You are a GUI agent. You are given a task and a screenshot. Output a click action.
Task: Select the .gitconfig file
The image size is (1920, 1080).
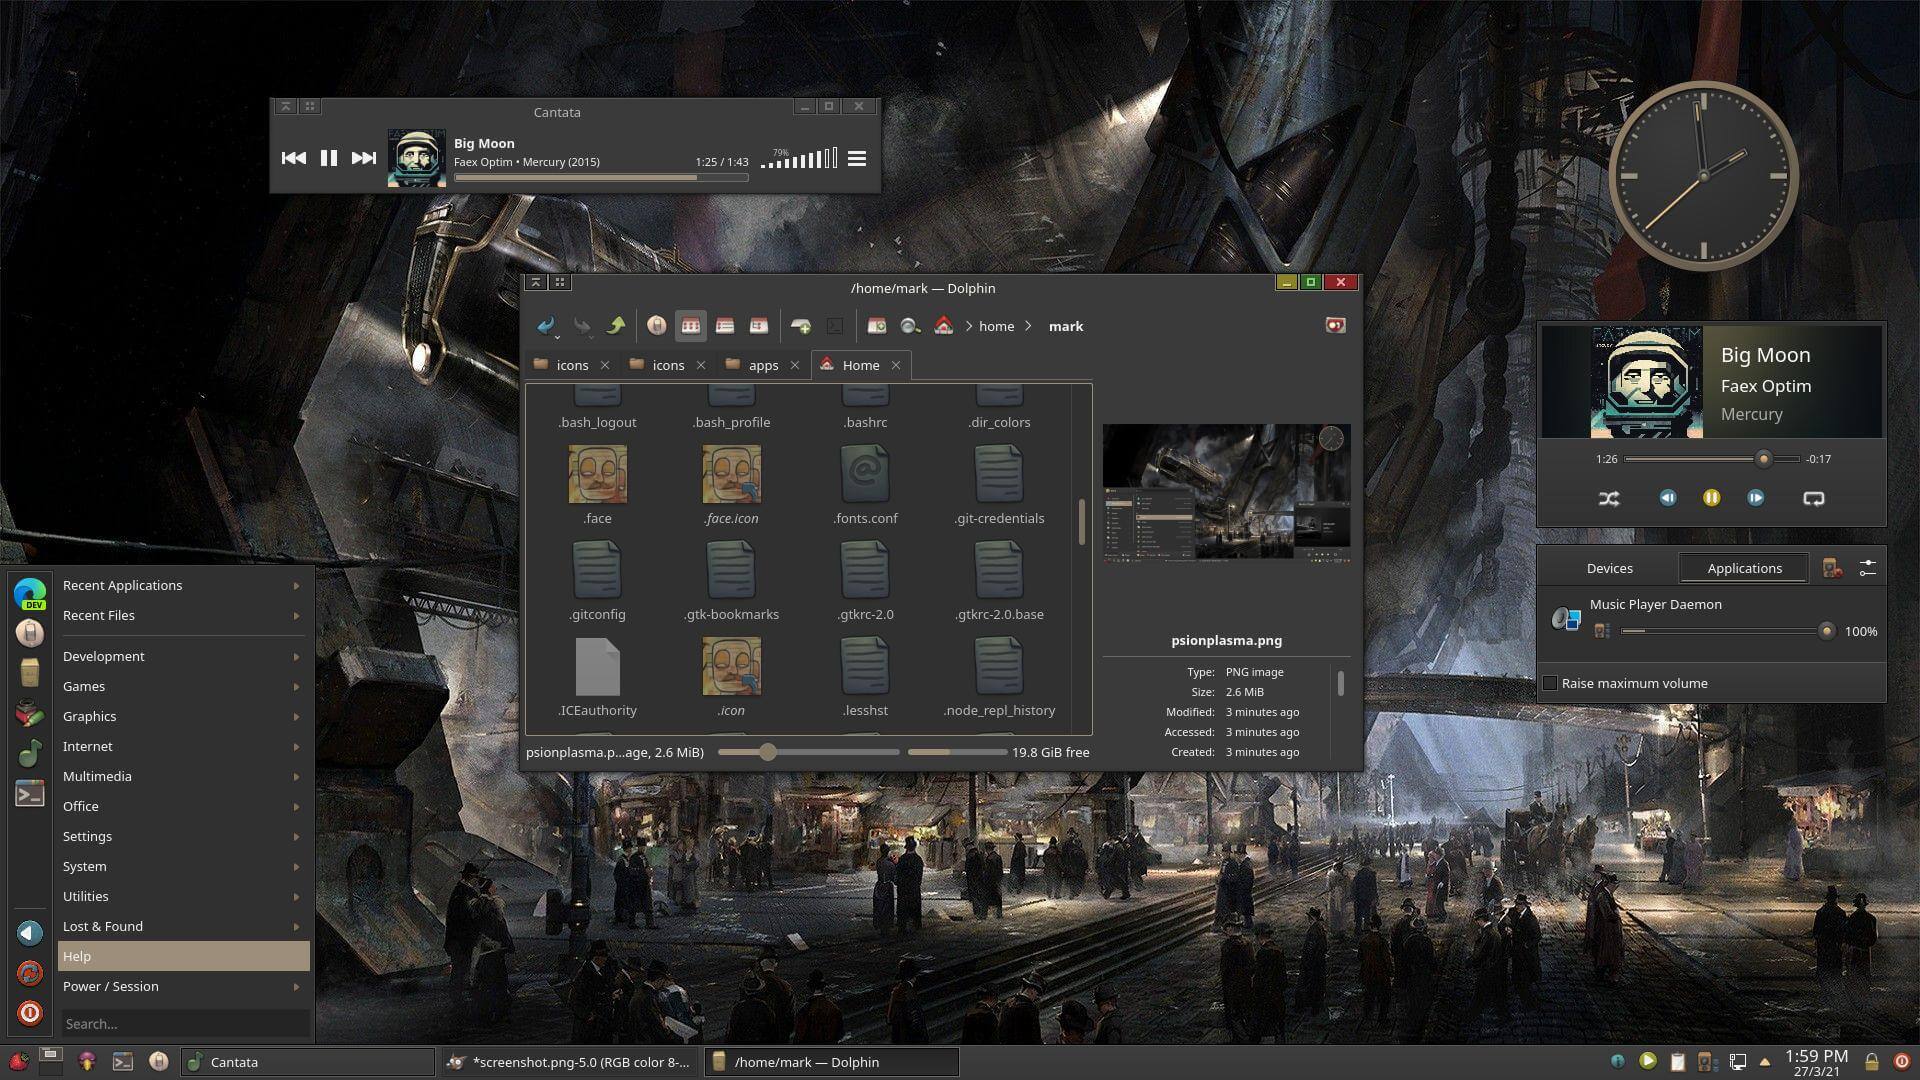click(597, 581)
